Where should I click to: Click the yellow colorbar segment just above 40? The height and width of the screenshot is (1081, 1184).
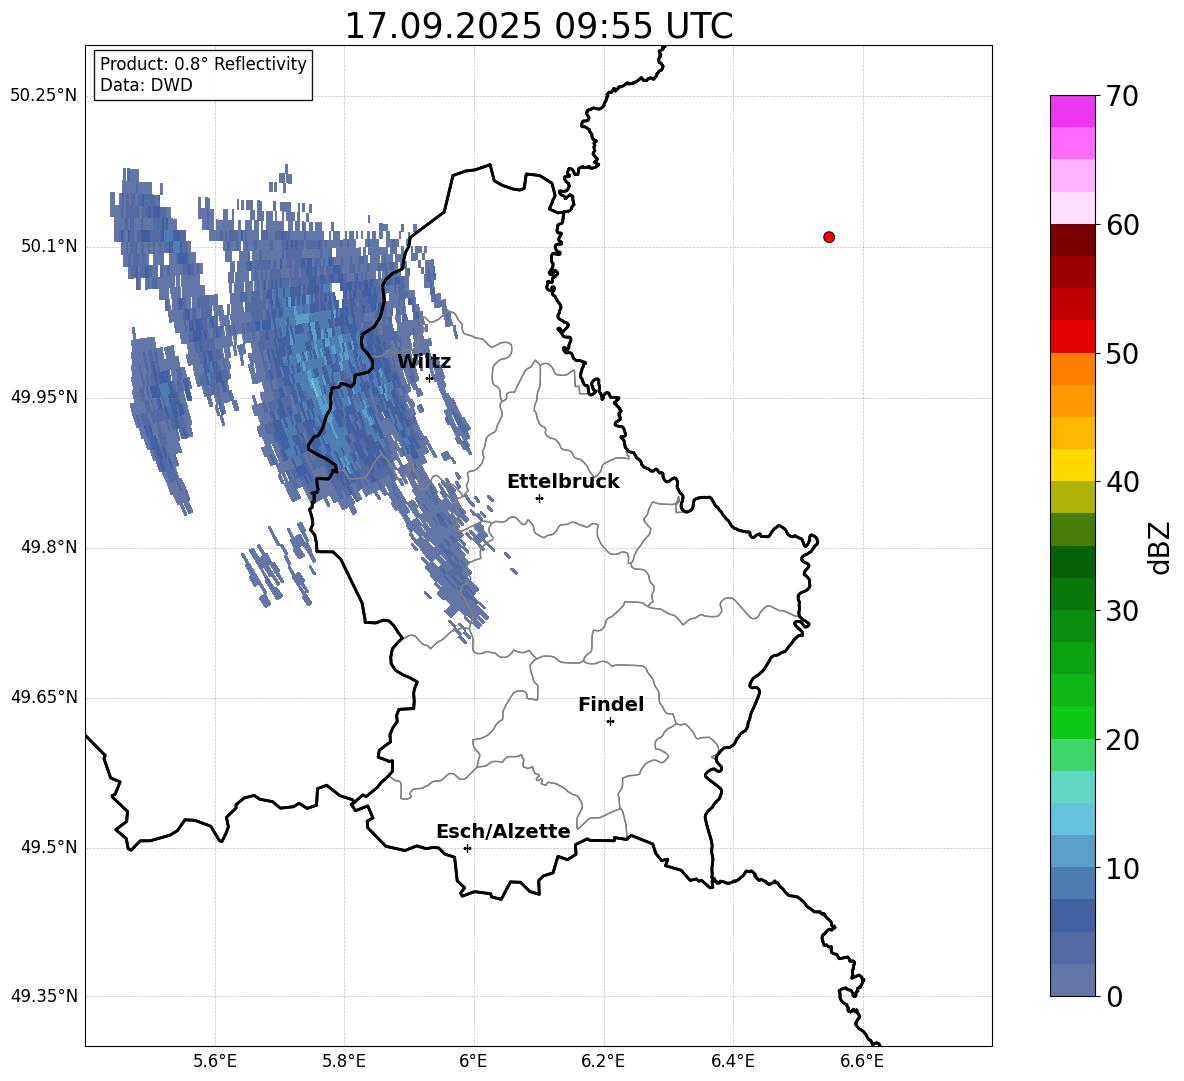tap(1072, 465)
